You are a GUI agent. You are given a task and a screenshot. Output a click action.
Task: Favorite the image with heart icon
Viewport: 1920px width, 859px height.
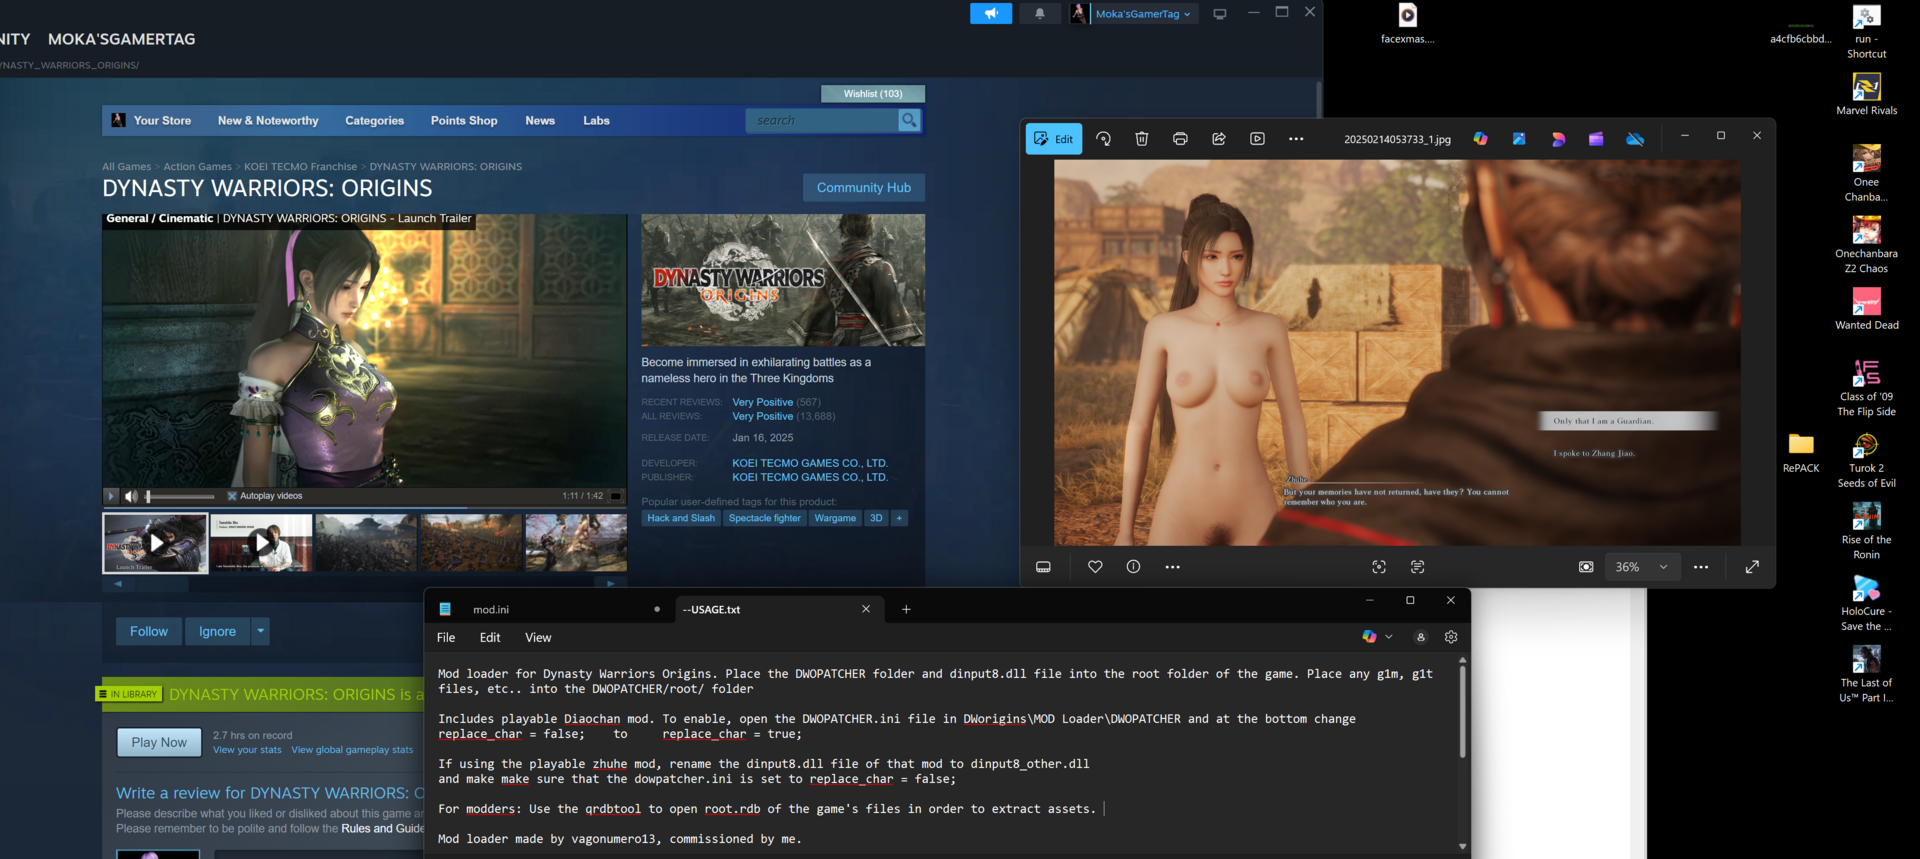pyautogui.click(x=1095, y=567)
